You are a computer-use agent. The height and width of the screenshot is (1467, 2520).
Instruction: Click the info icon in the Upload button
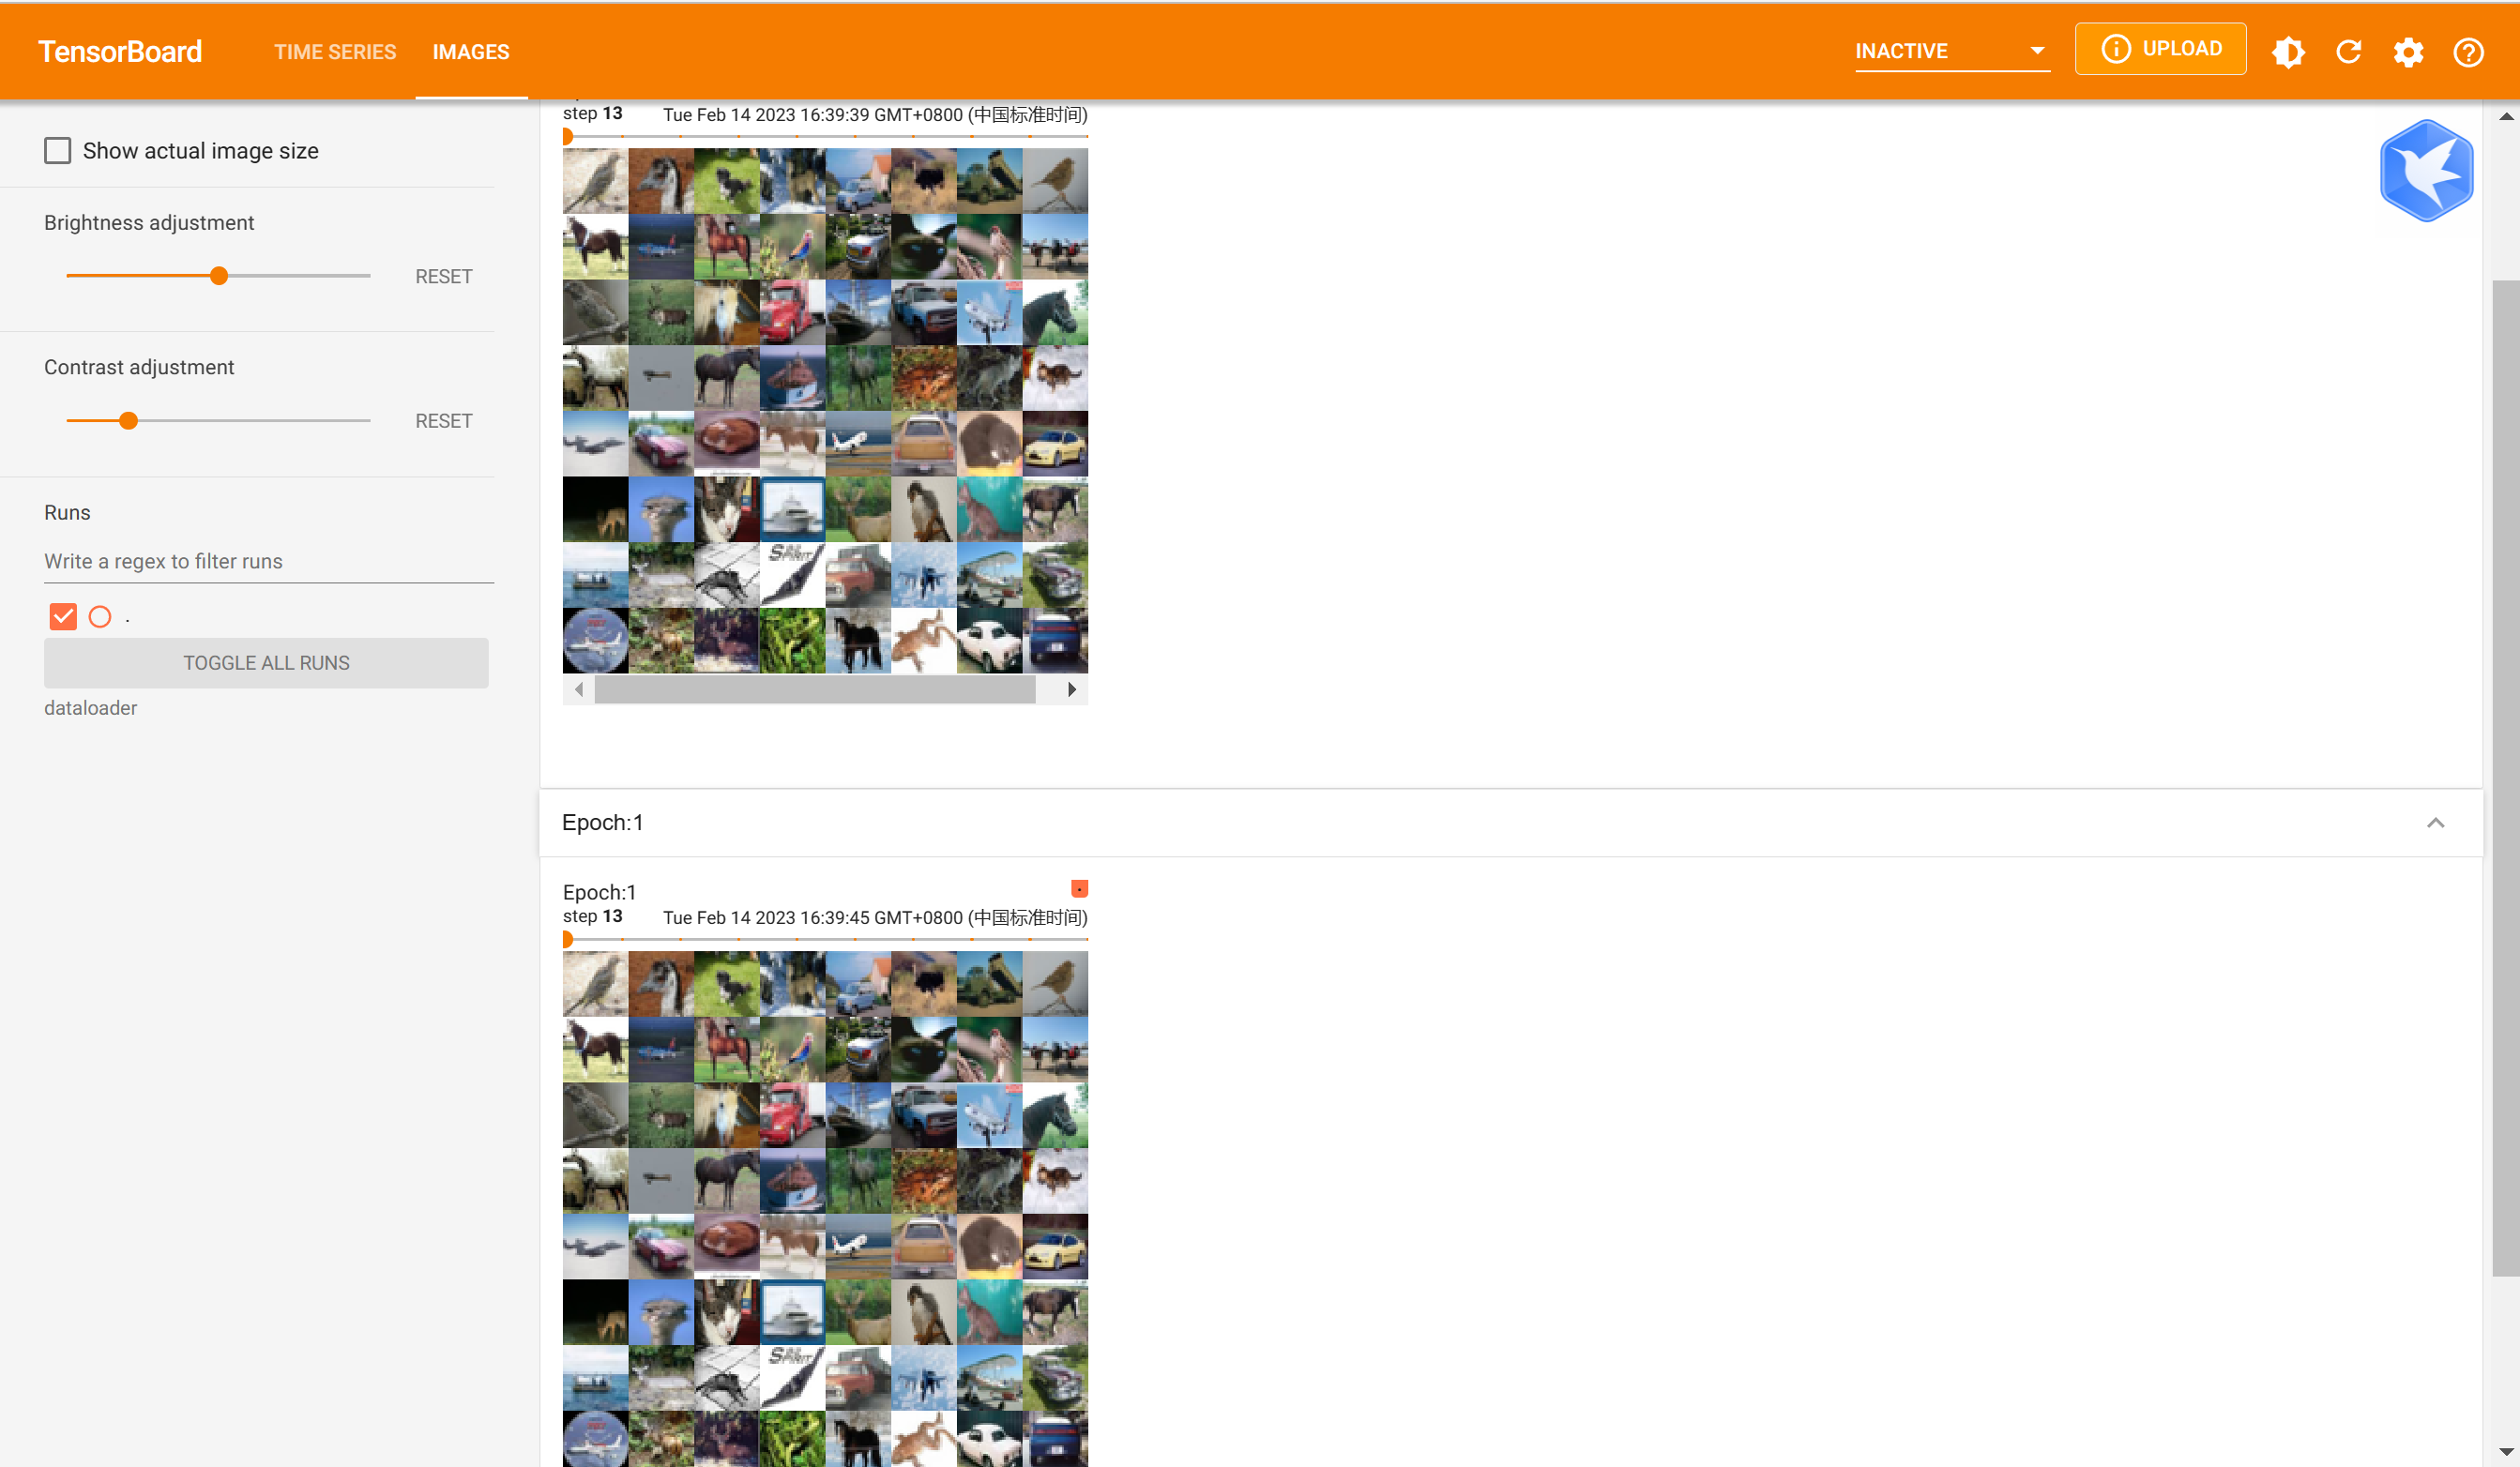(x=2115, y=49)
